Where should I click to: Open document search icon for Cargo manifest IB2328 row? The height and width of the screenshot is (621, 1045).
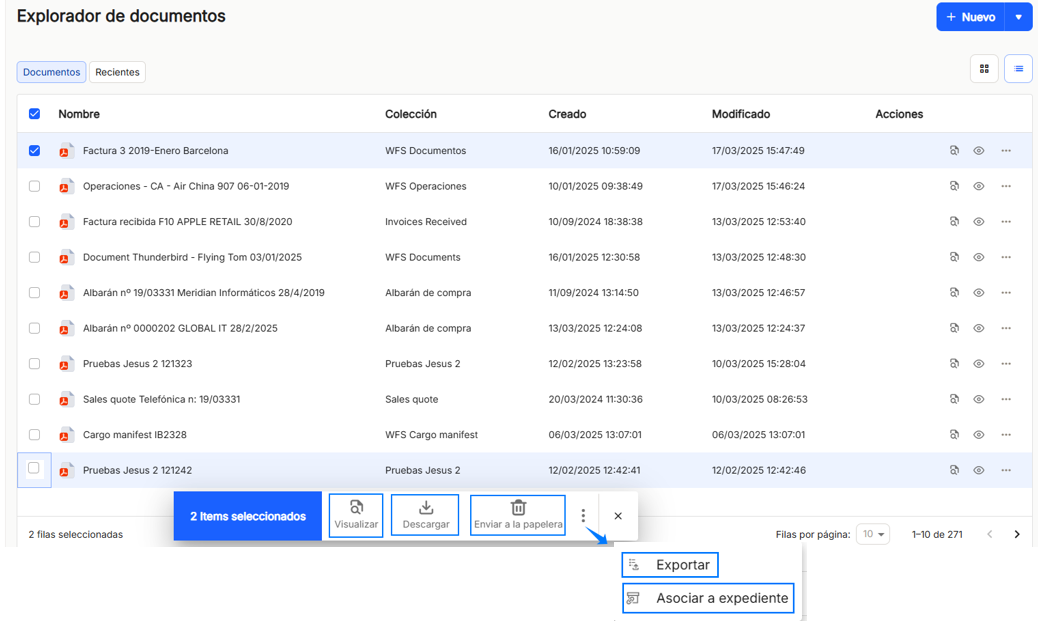coord(954,434)
